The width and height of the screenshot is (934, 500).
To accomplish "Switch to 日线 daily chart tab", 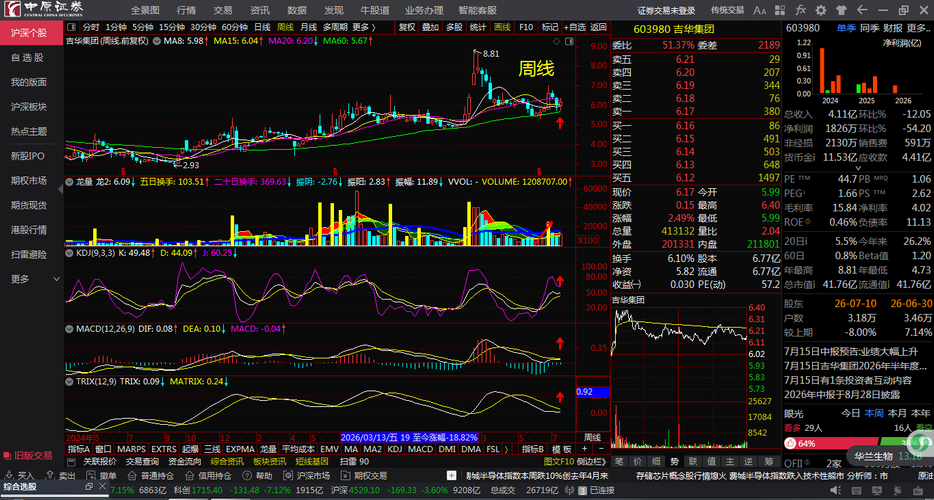I will pos(262,27).
